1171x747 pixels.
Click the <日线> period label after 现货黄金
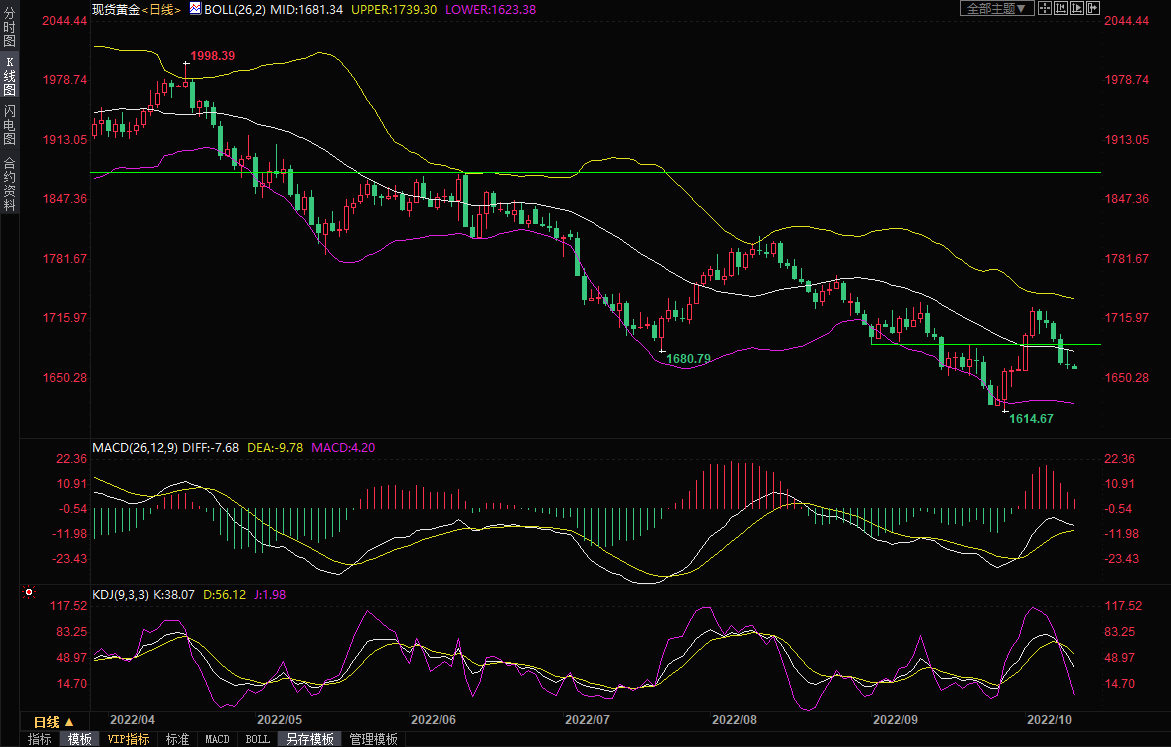(161, 8)
